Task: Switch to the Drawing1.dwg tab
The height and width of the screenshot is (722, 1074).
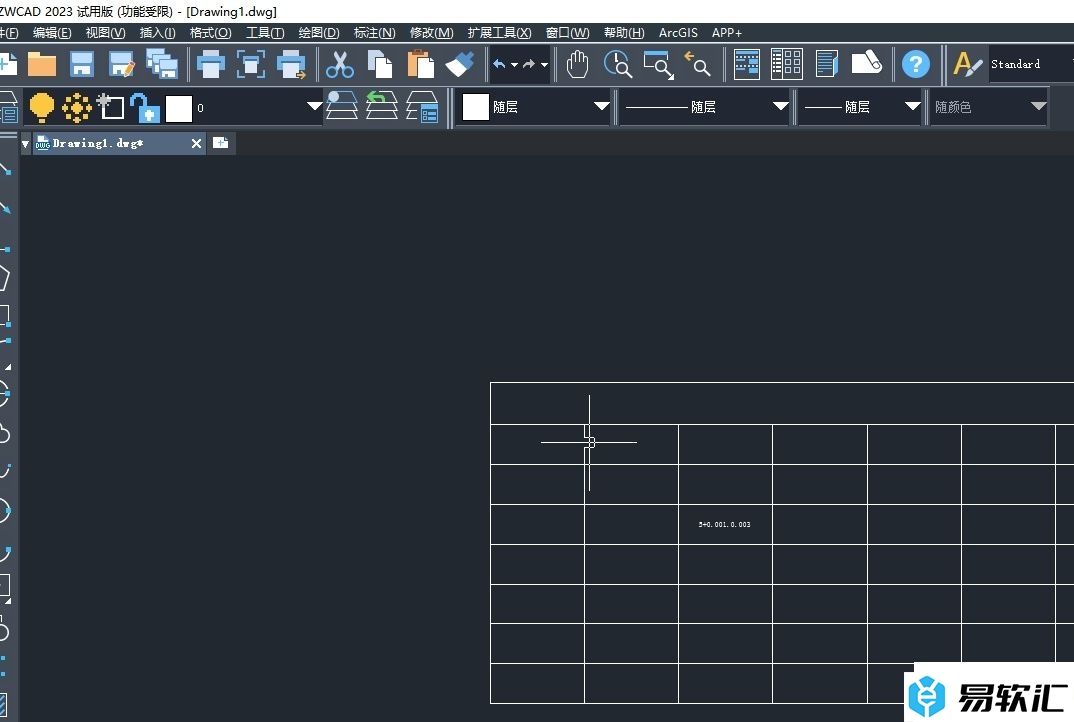Action: [x=110, y=143]
